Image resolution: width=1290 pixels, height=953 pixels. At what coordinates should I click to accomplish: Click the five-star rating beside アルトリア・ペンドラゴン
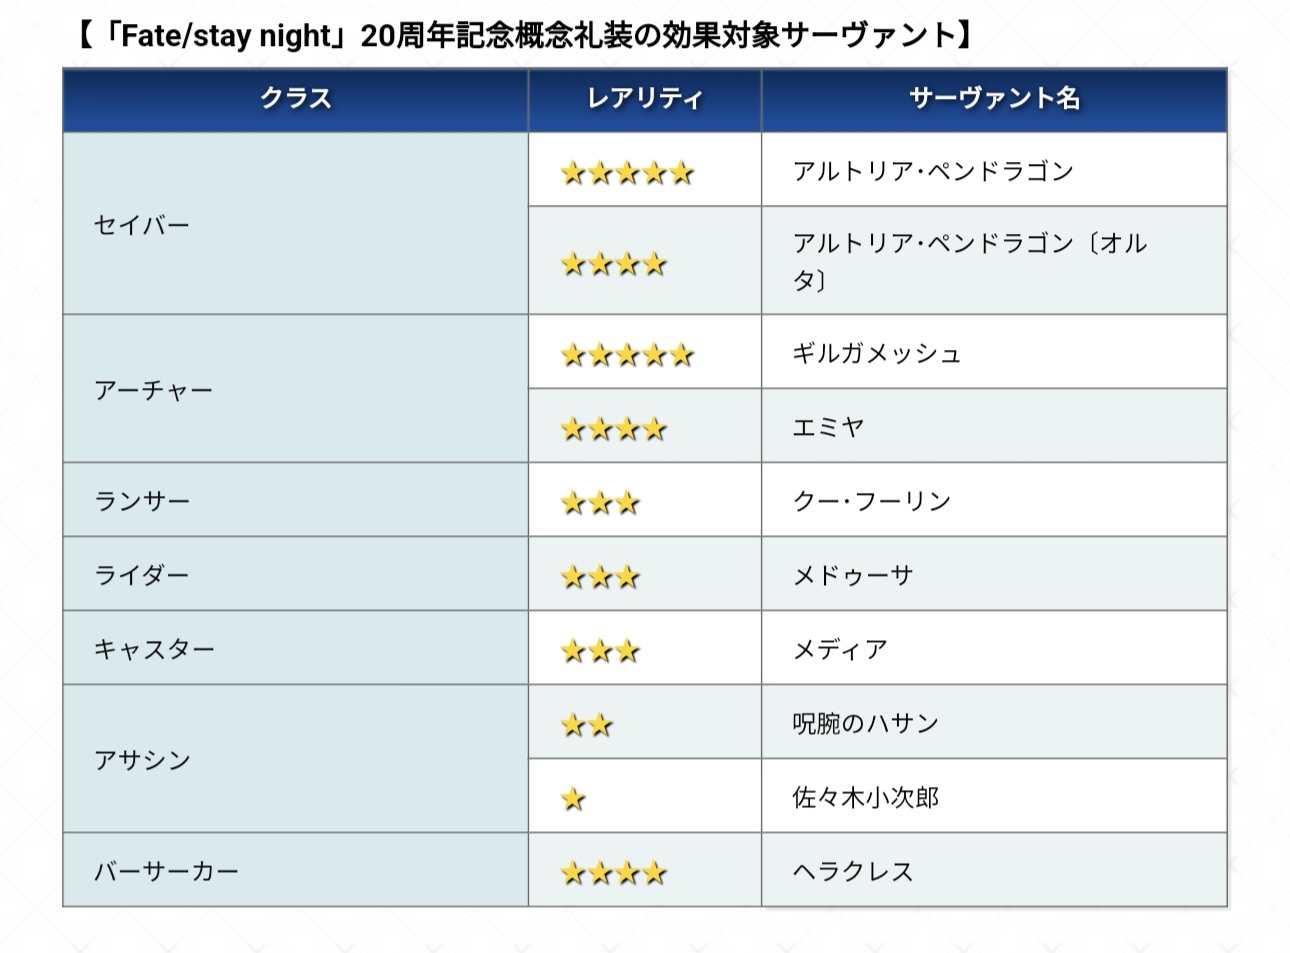[627, 173]
